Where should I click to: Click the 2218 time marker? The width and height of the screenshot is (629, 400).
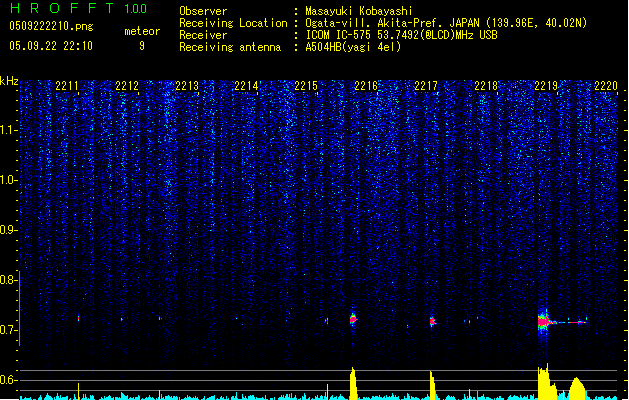coord(486,85)
